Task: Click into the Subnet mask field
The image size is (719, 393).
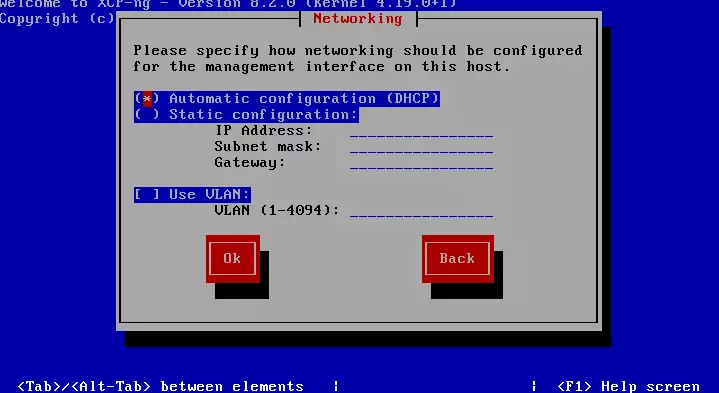Action: tap(421, 147)
